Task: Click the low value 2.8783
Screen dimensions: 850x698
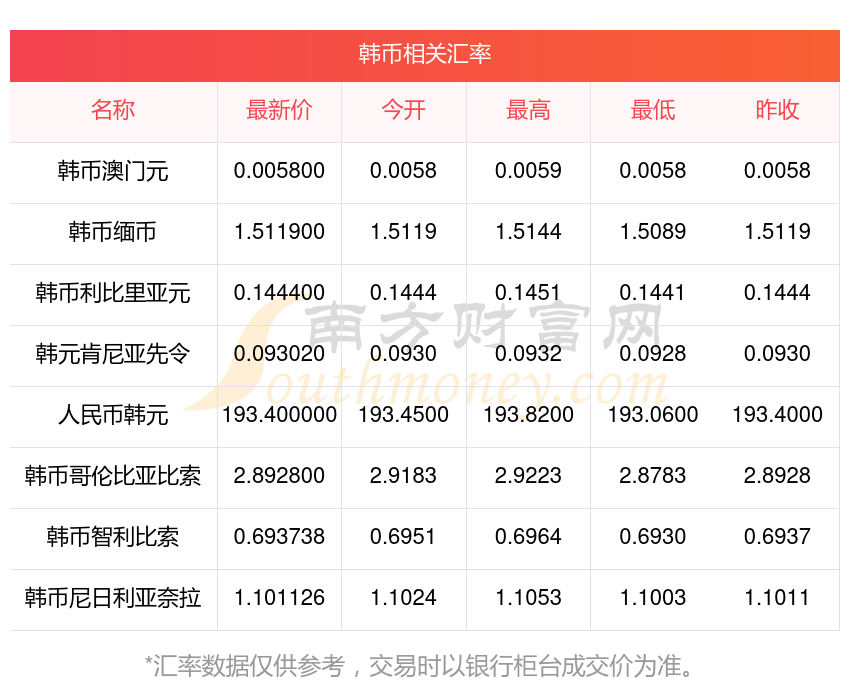Action: click(x=653, y=476)
